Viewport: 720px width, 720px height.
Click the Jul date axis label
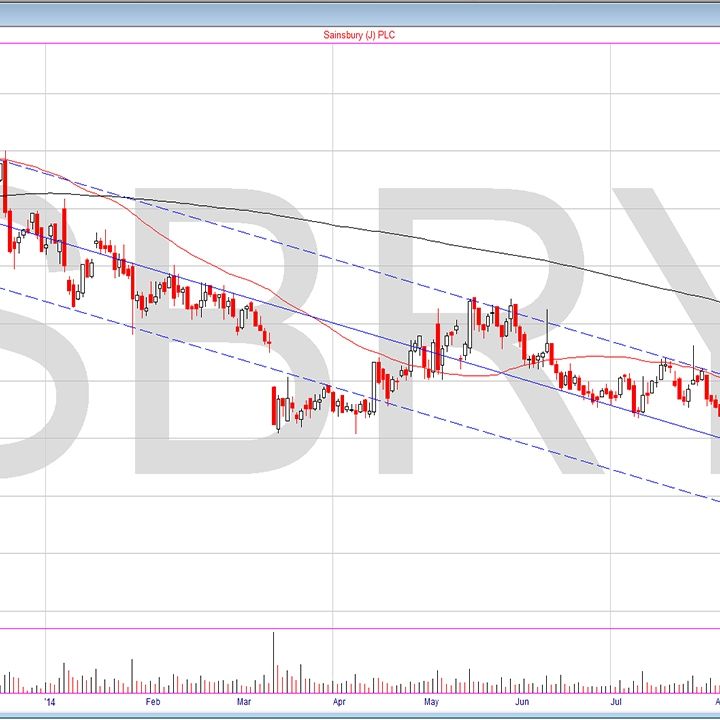pyautogui.click(x=616, y=702)
